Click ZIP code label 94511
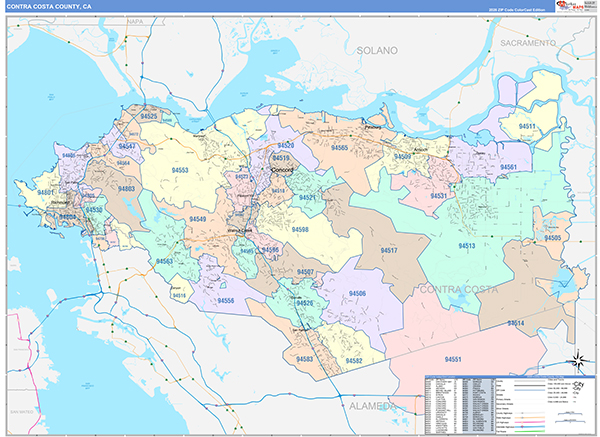The image size is (600, 437). [x=527, y=126]
